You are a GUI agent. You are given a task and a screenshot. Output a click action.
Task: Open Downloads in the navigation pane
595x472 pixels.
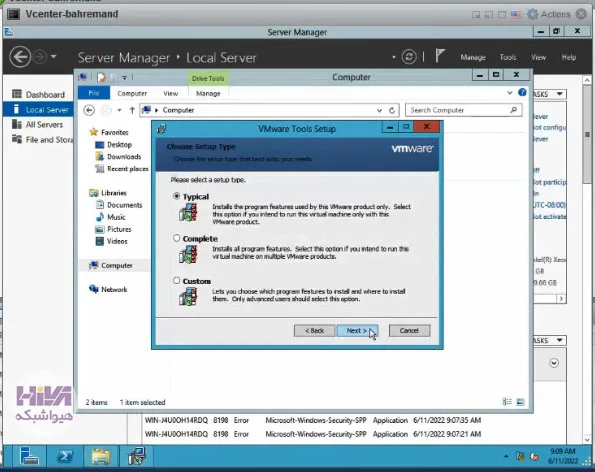tap(124, 157)
